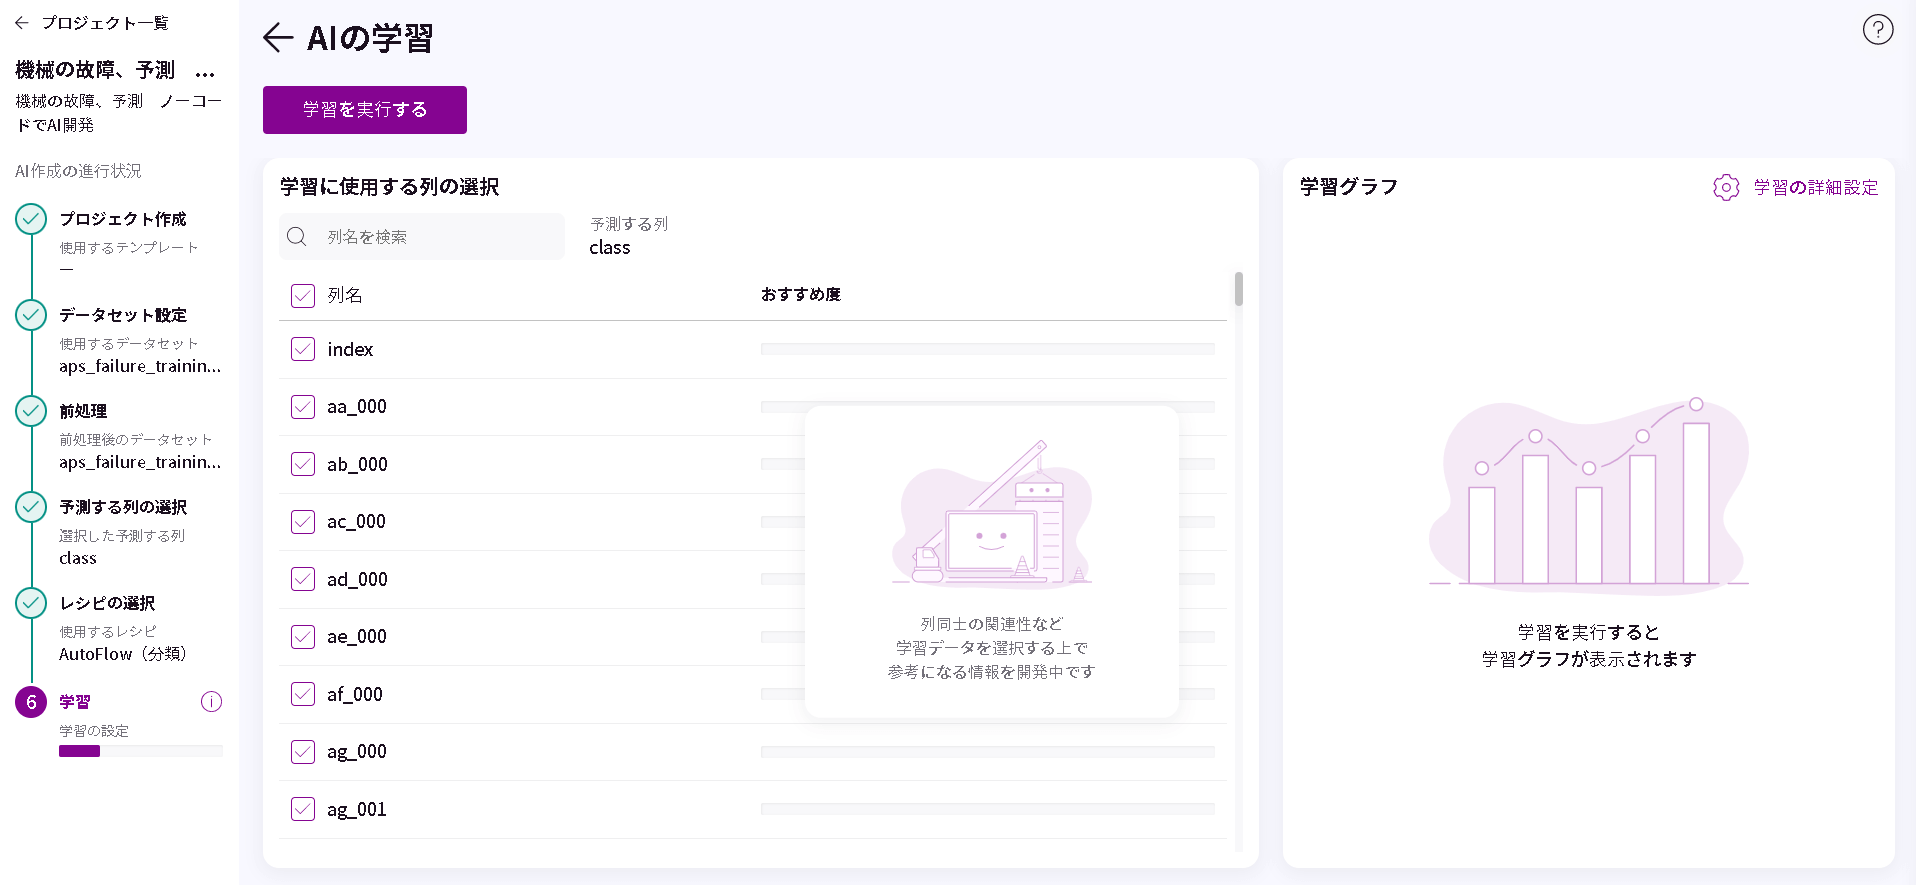Uncheck the ae_000 column checkbox
Image resolution: width=1916 pixels, height=885 pixels.
coord(303,637)
